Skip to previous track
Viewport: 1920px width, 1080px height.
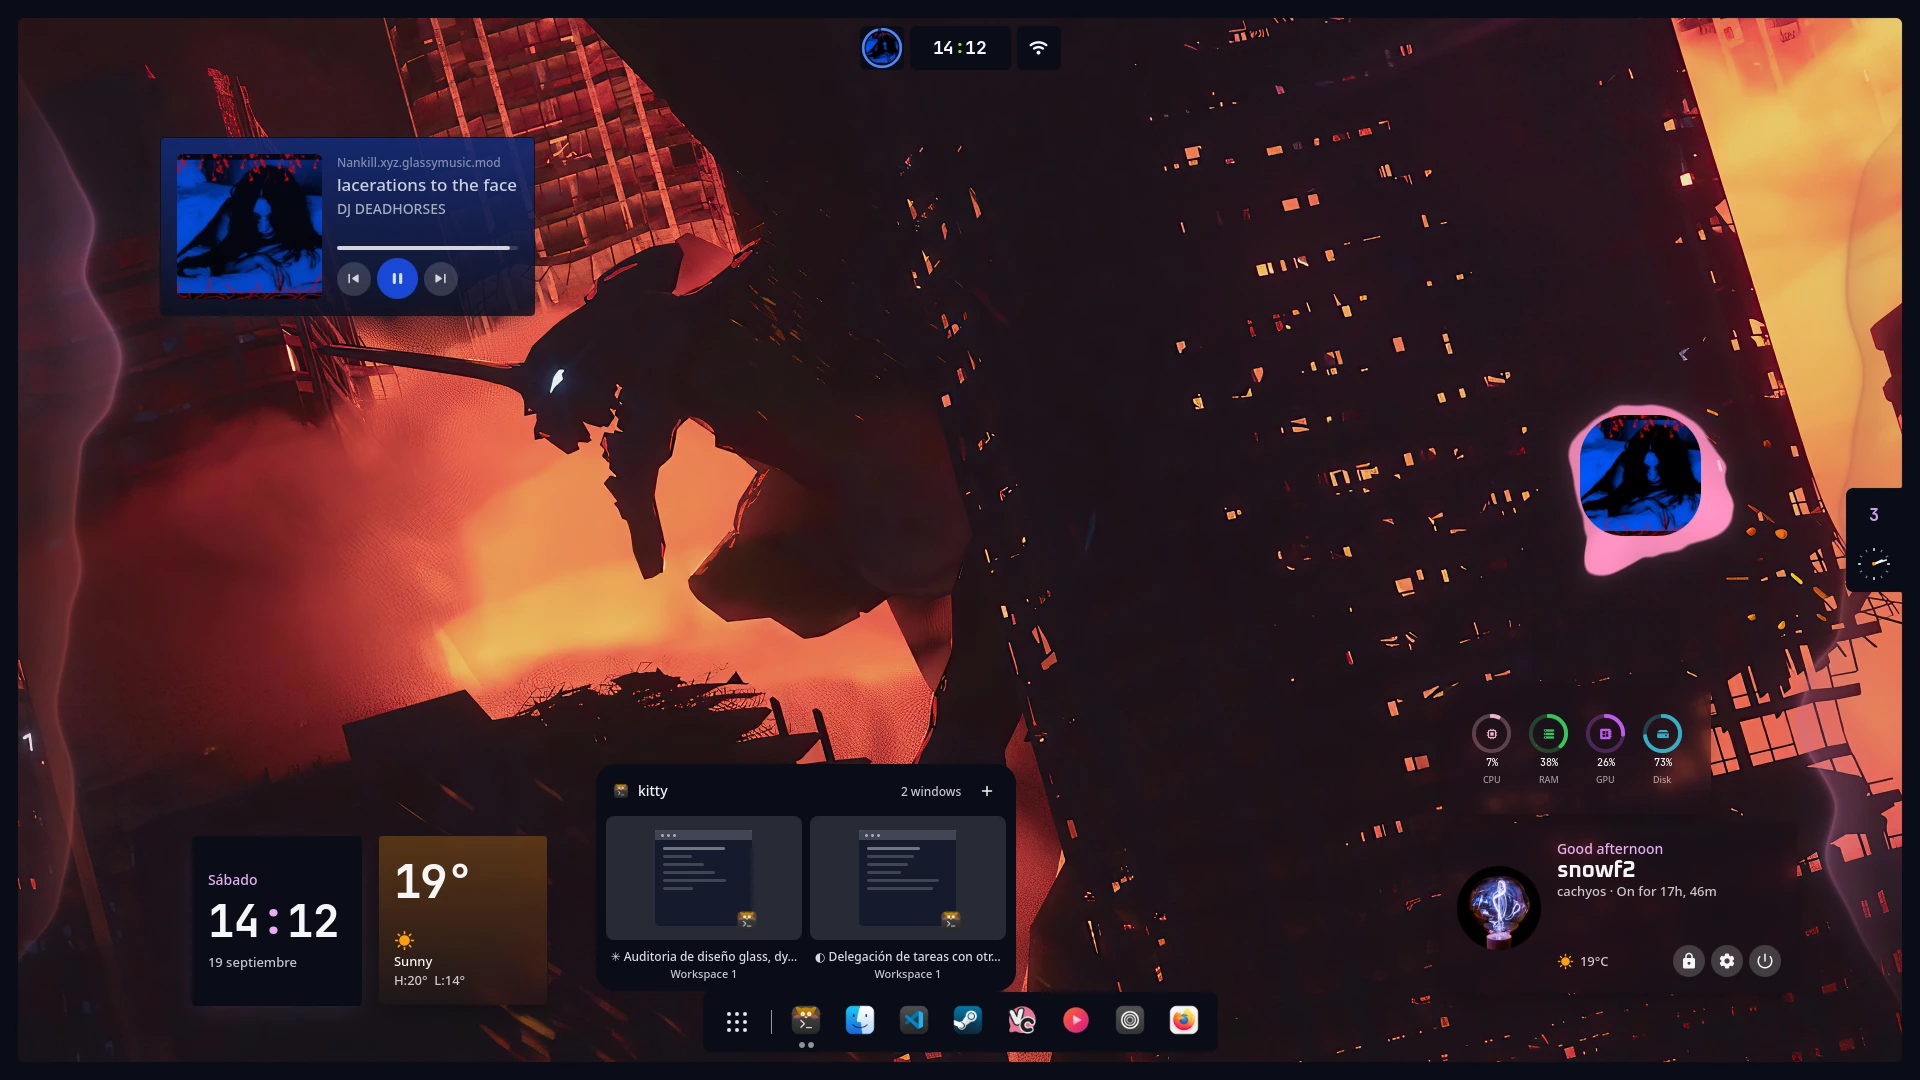(x=354, y=279)
